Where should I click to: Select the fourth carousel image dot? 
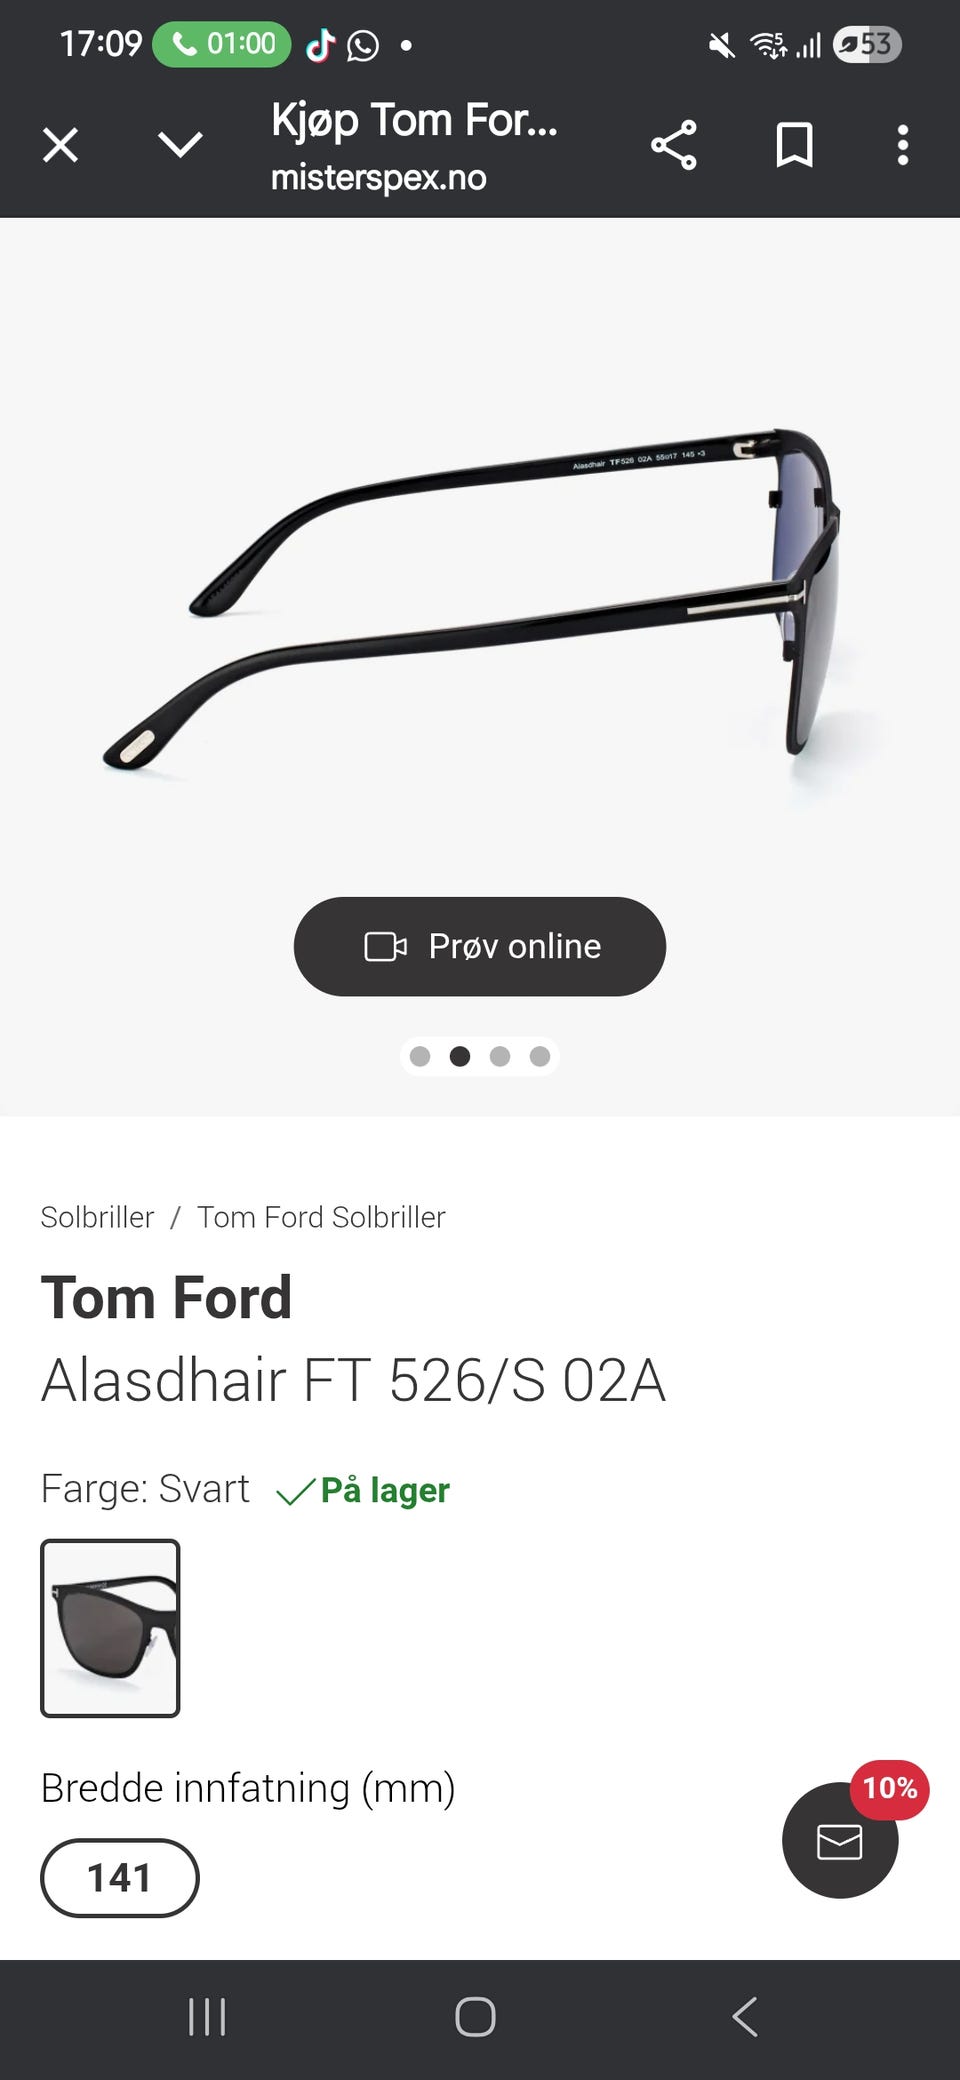tap(540, 1057)
